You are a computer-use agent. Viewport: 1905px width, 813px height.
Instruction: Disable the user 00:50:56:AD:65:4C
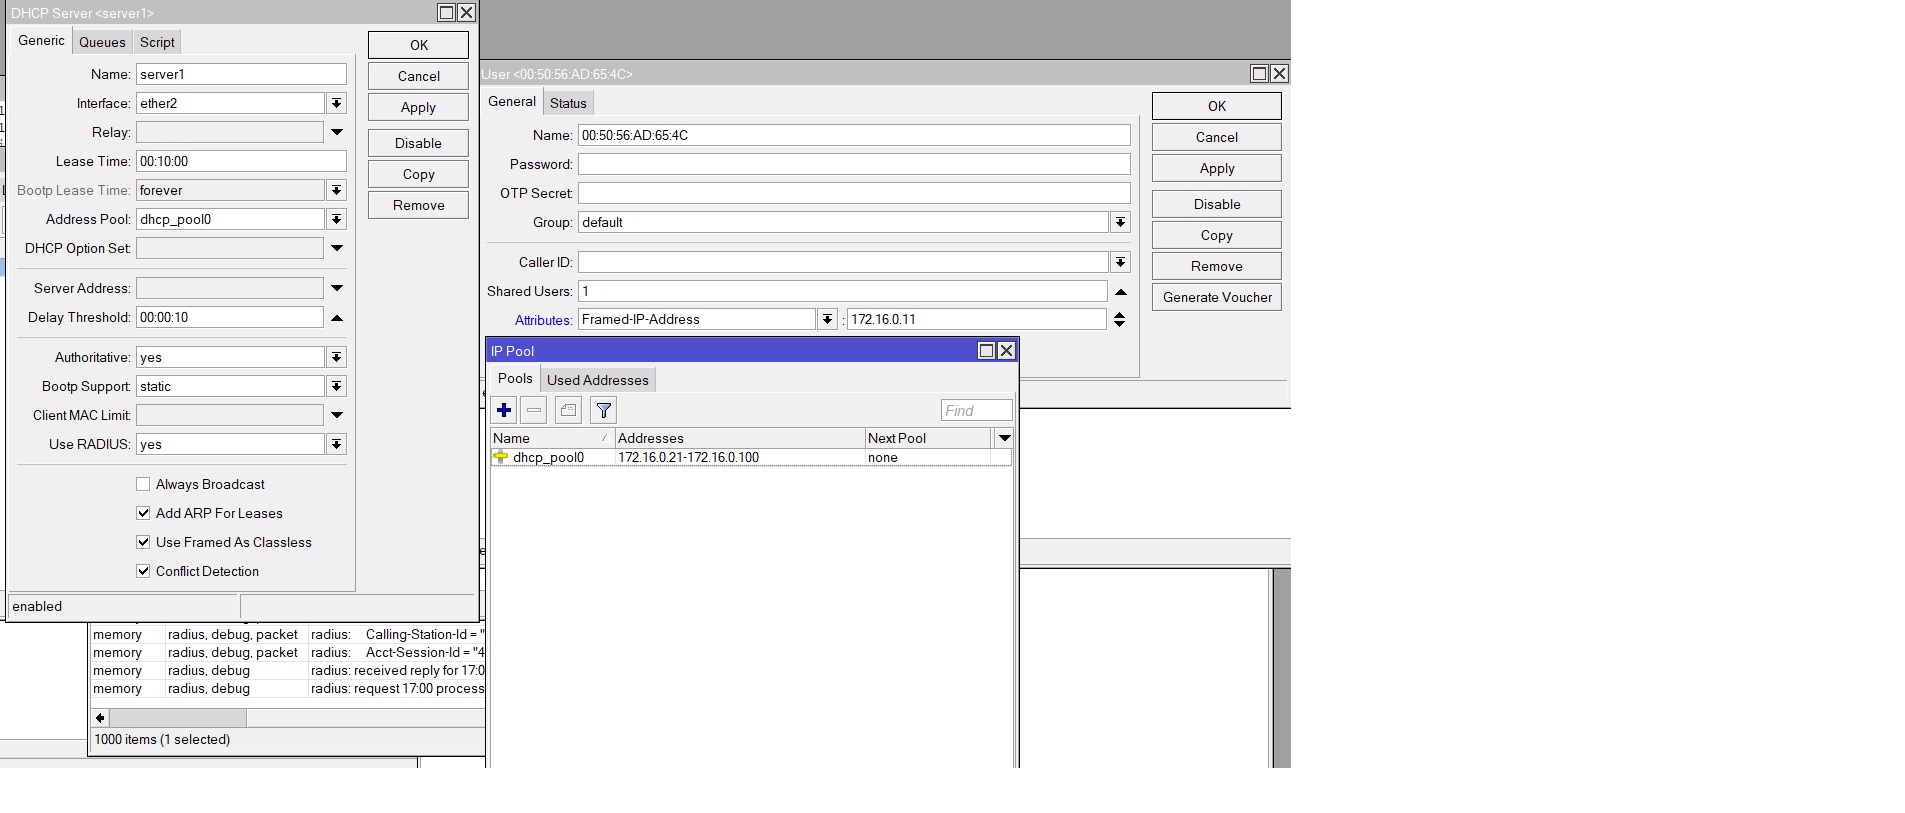[x=1216, y=204]
